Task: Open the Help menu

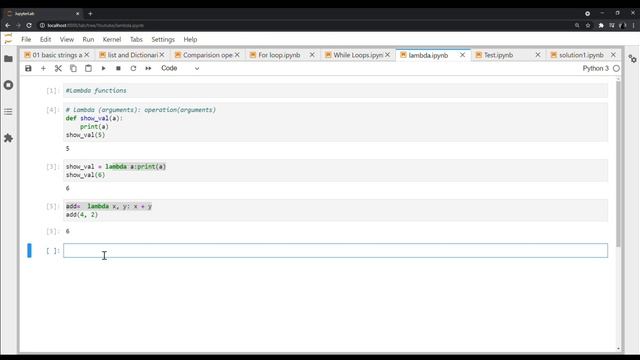Action: [x=190, y=40]
